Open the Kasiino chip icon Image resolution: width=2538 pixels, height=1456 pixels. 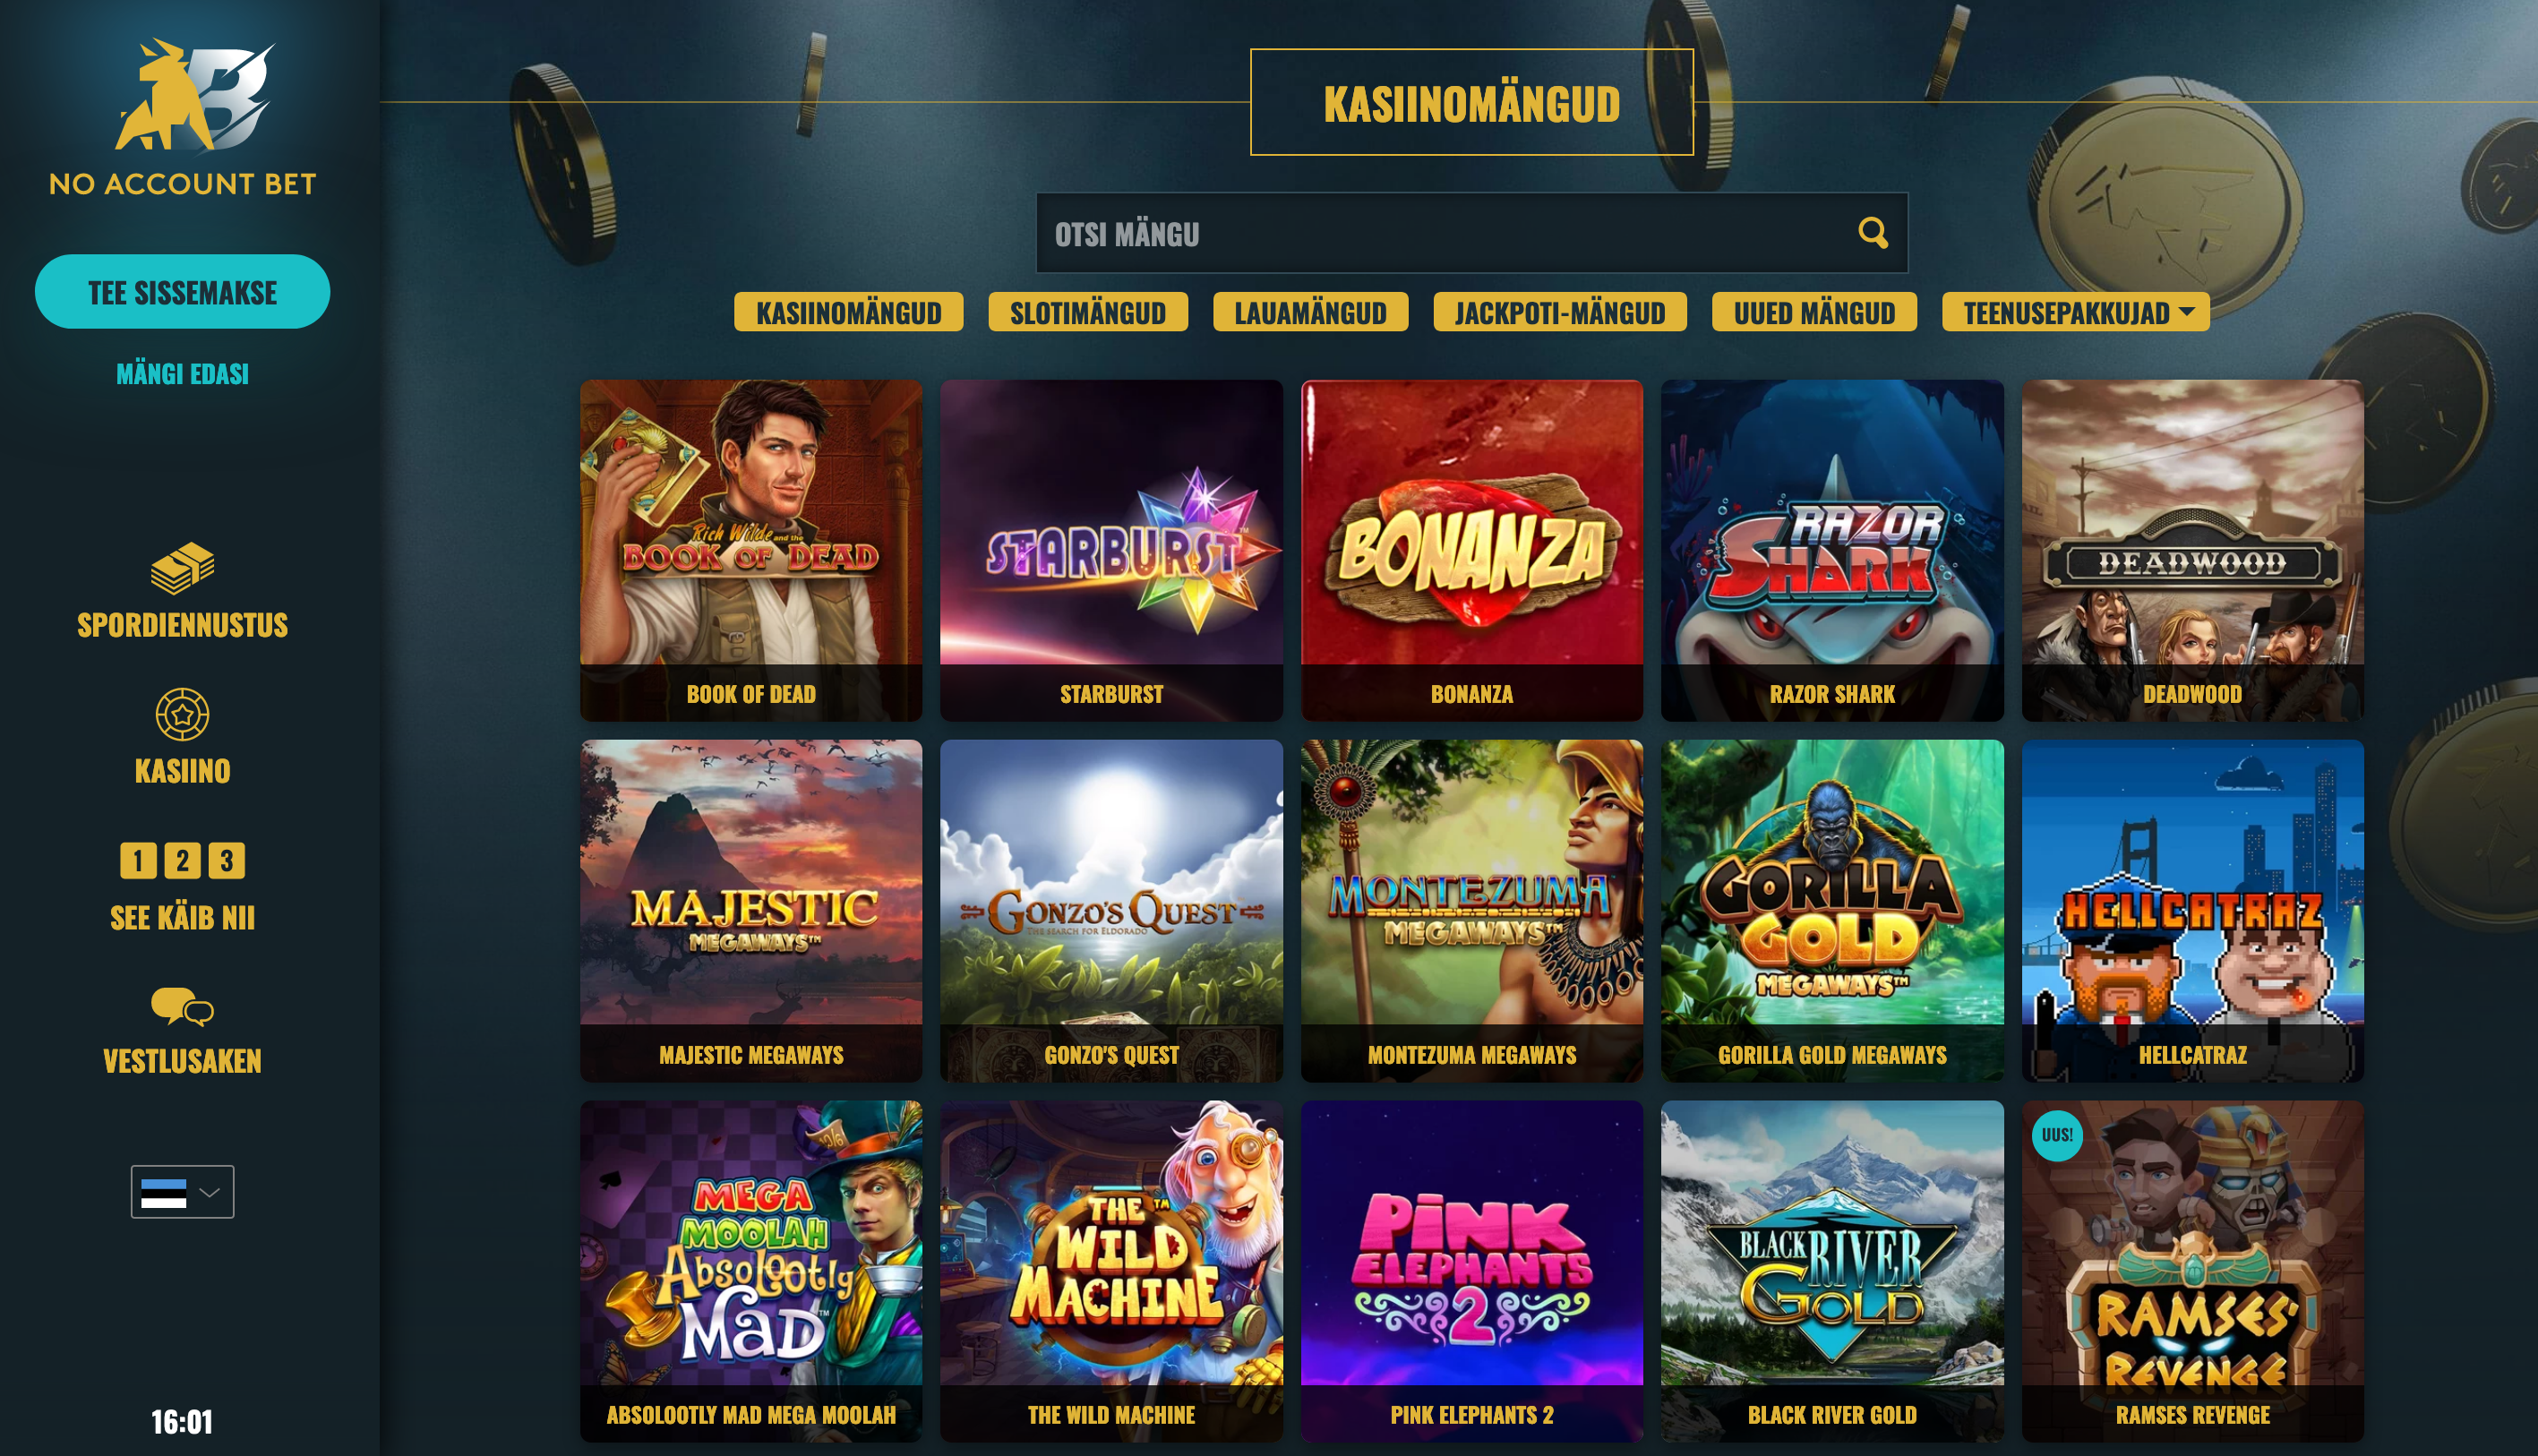(182, 714)
